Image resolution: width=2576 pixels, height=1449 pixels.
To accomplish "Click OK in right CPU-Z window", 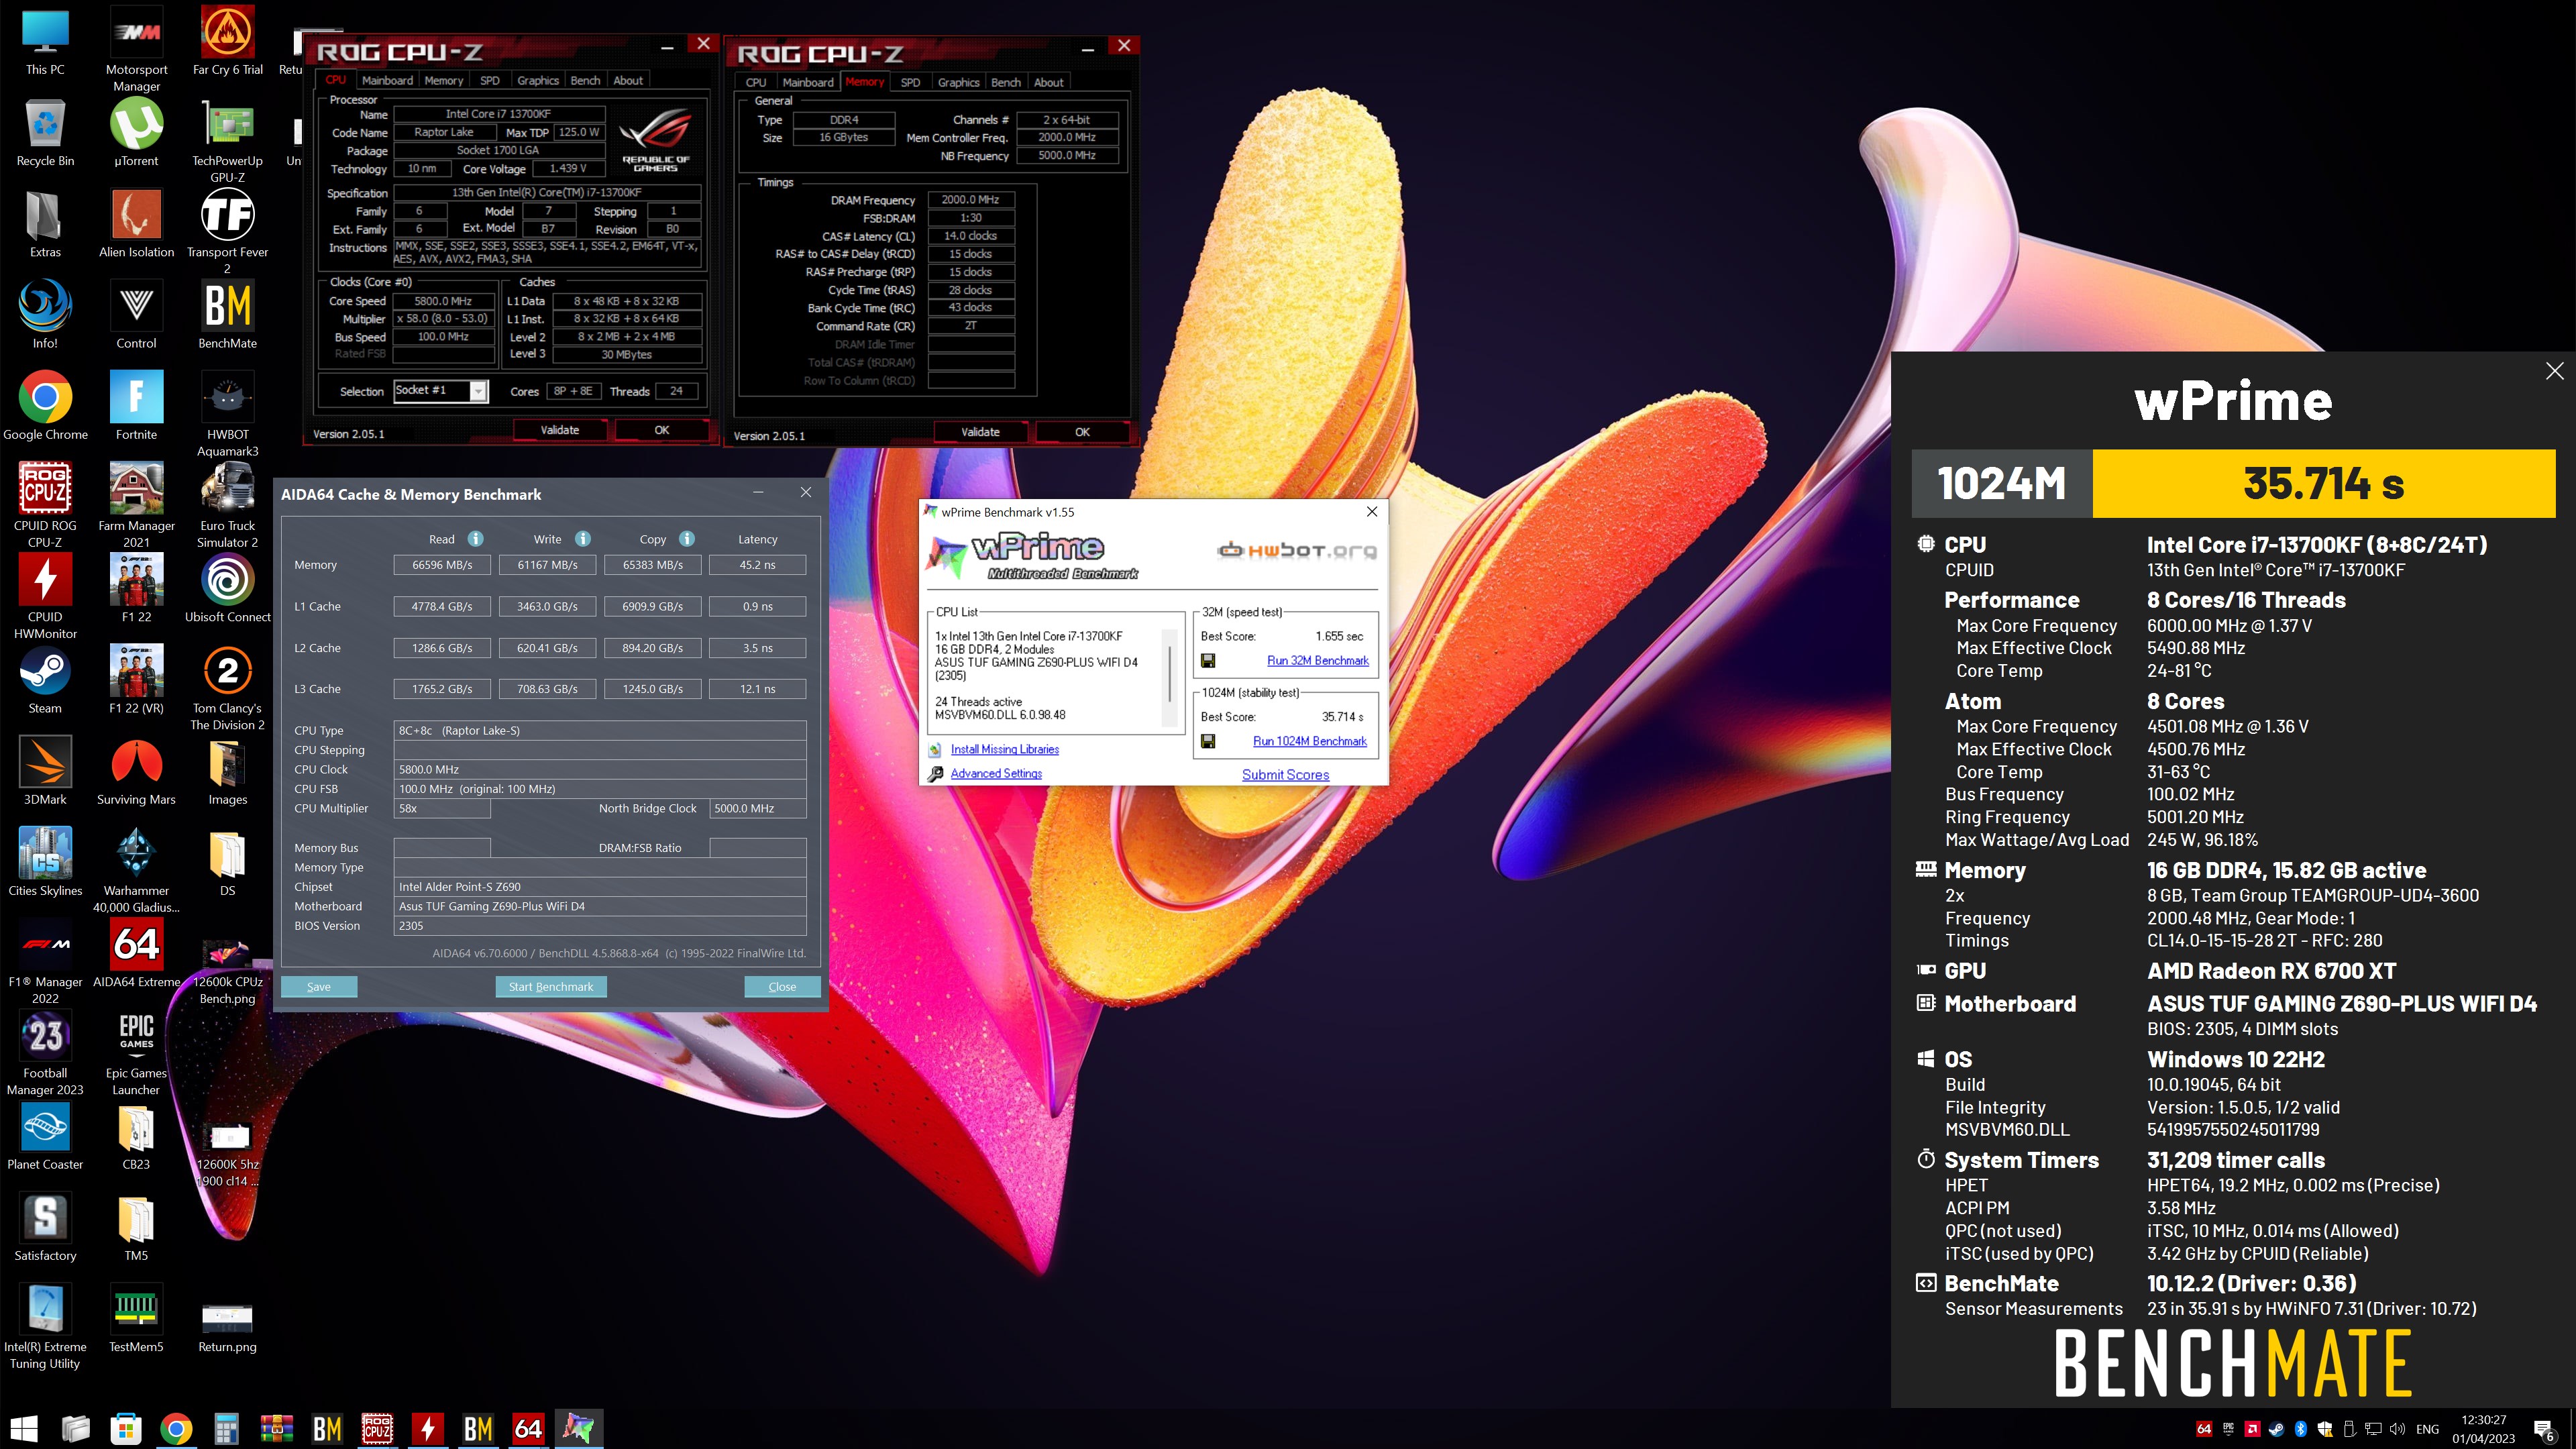I will 1082,432.
